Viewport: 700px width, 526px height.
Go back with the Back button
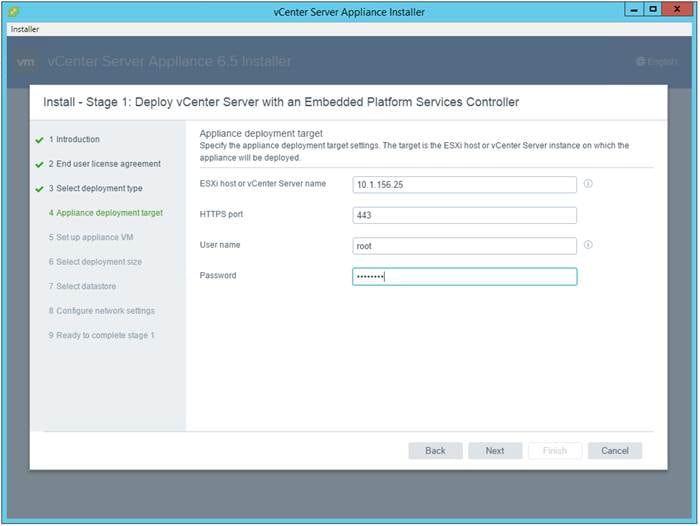pyautogui.click(x=435, y=451)
